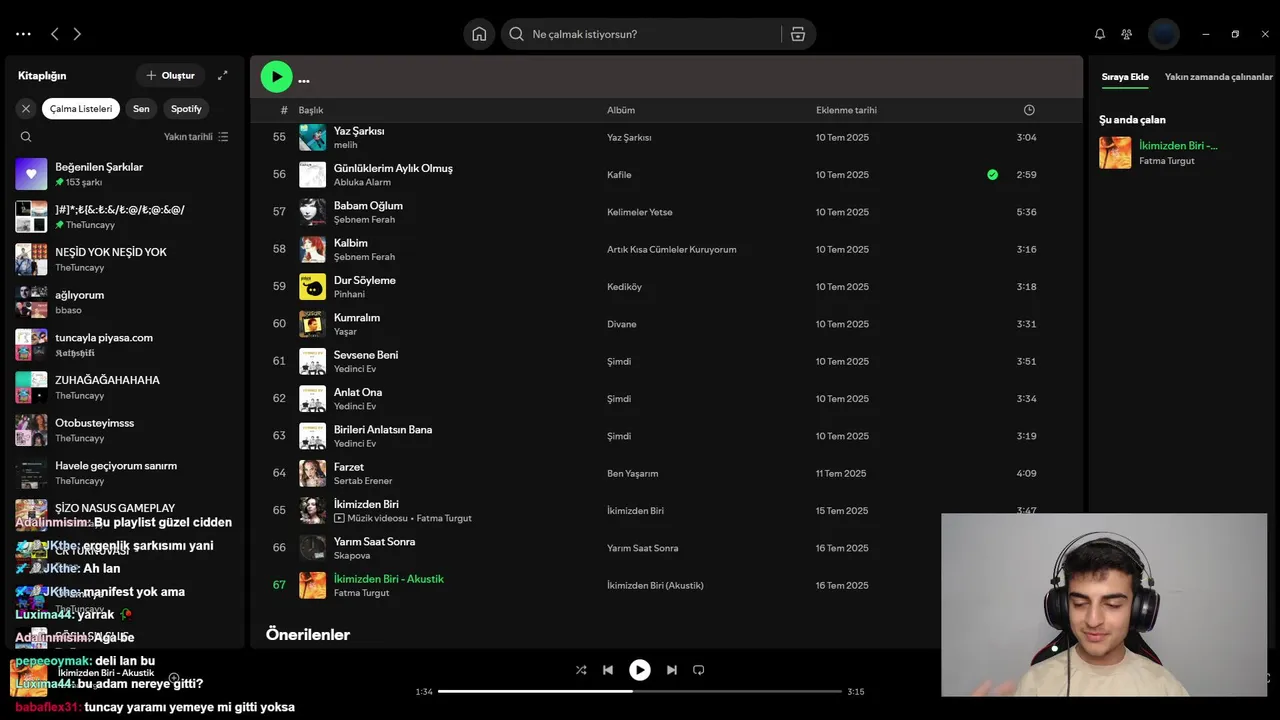This screenshot has height=720, width=1280.
Task: Play the playlist with the green button
Action: [276, 77]
